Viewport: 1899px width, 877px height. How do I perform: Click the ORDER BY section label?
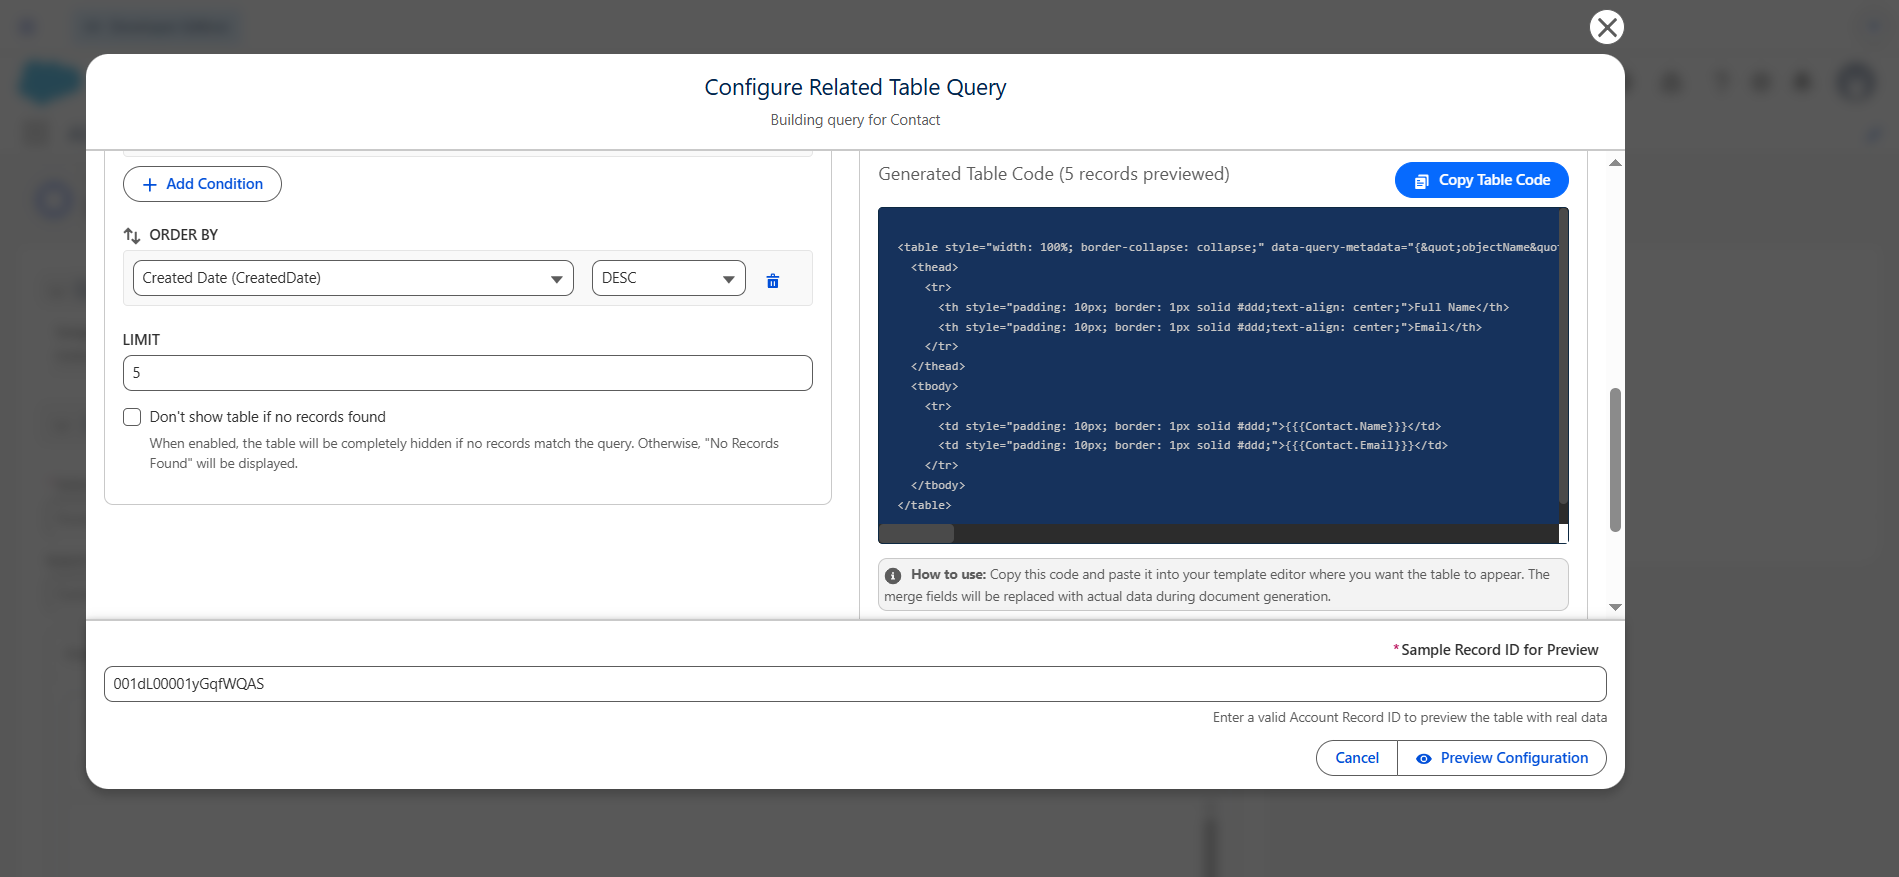tap(183, 235)
